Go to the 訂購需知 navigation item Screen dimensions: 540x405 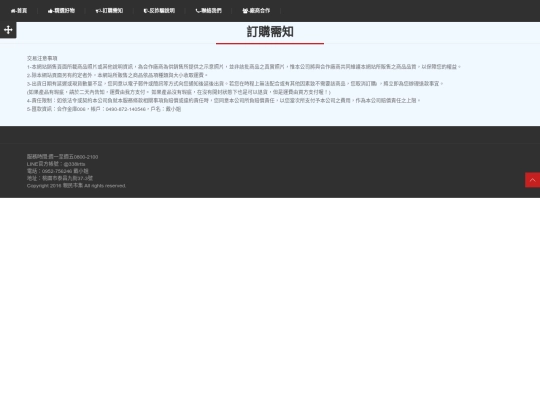point(109,11)
